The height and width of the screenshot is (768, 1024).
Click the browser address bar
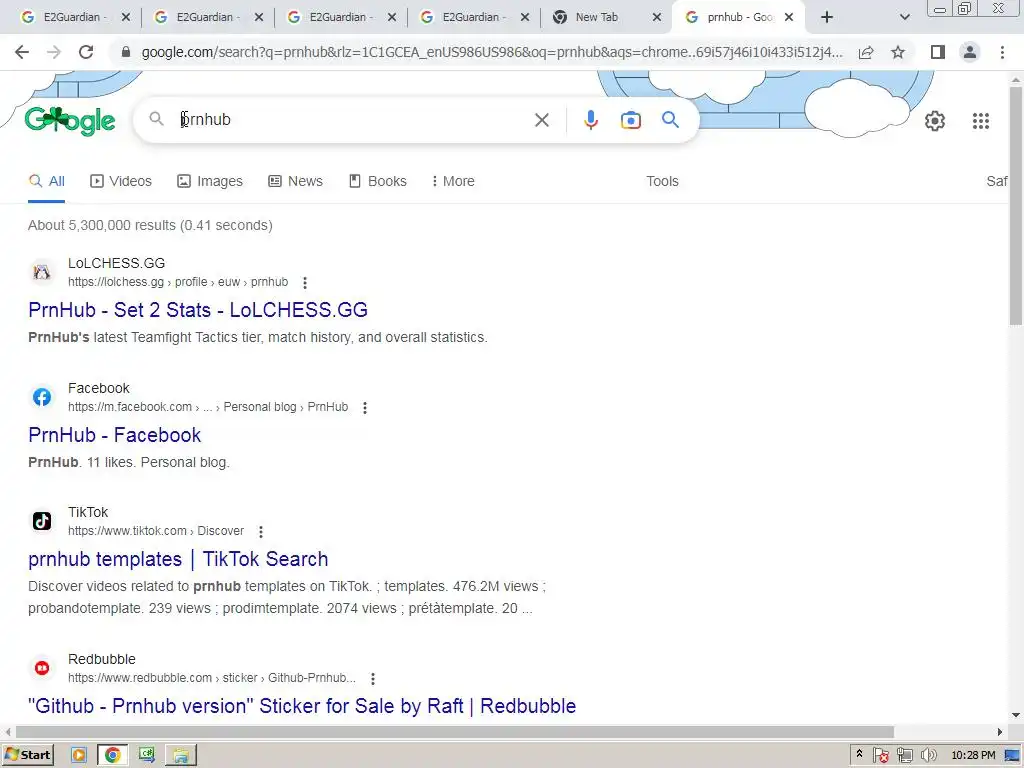[x=491, y=52]
